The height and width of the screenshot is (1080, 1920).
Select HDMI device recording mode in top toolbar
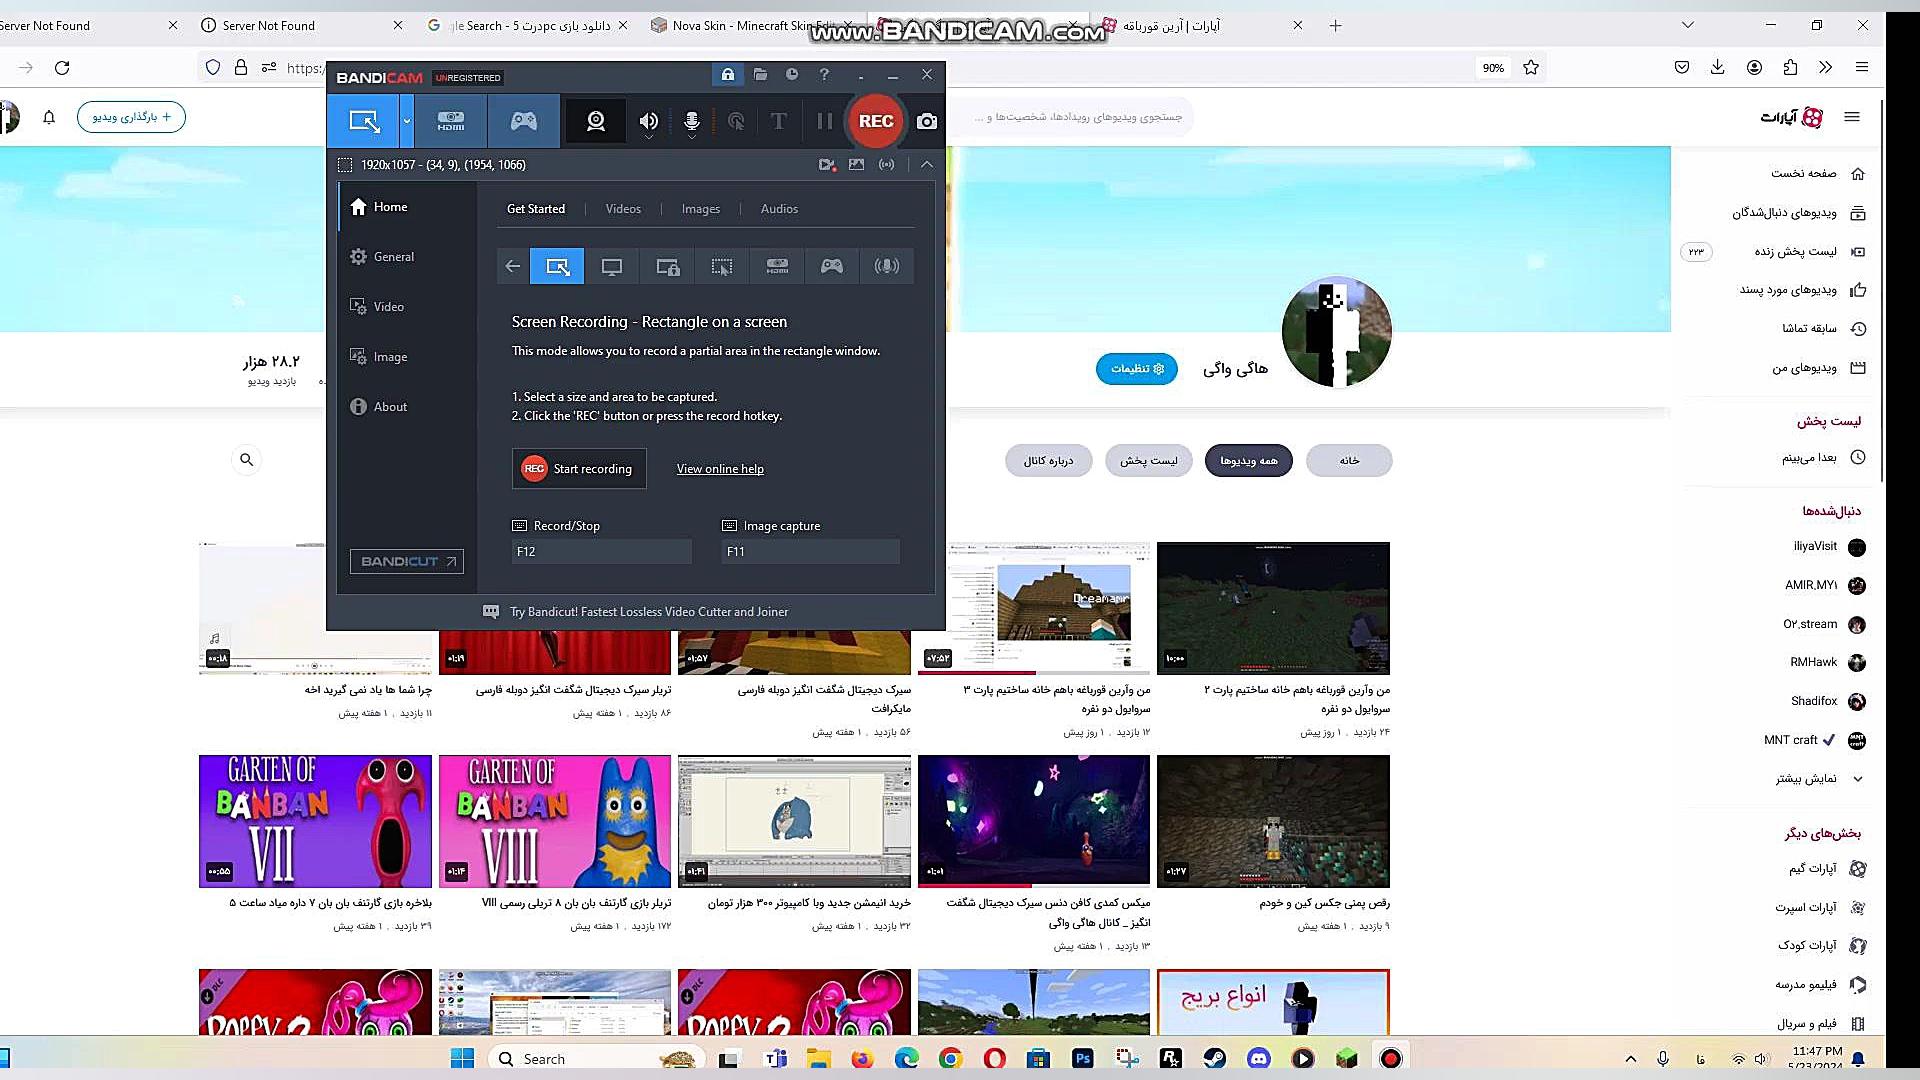451,121
